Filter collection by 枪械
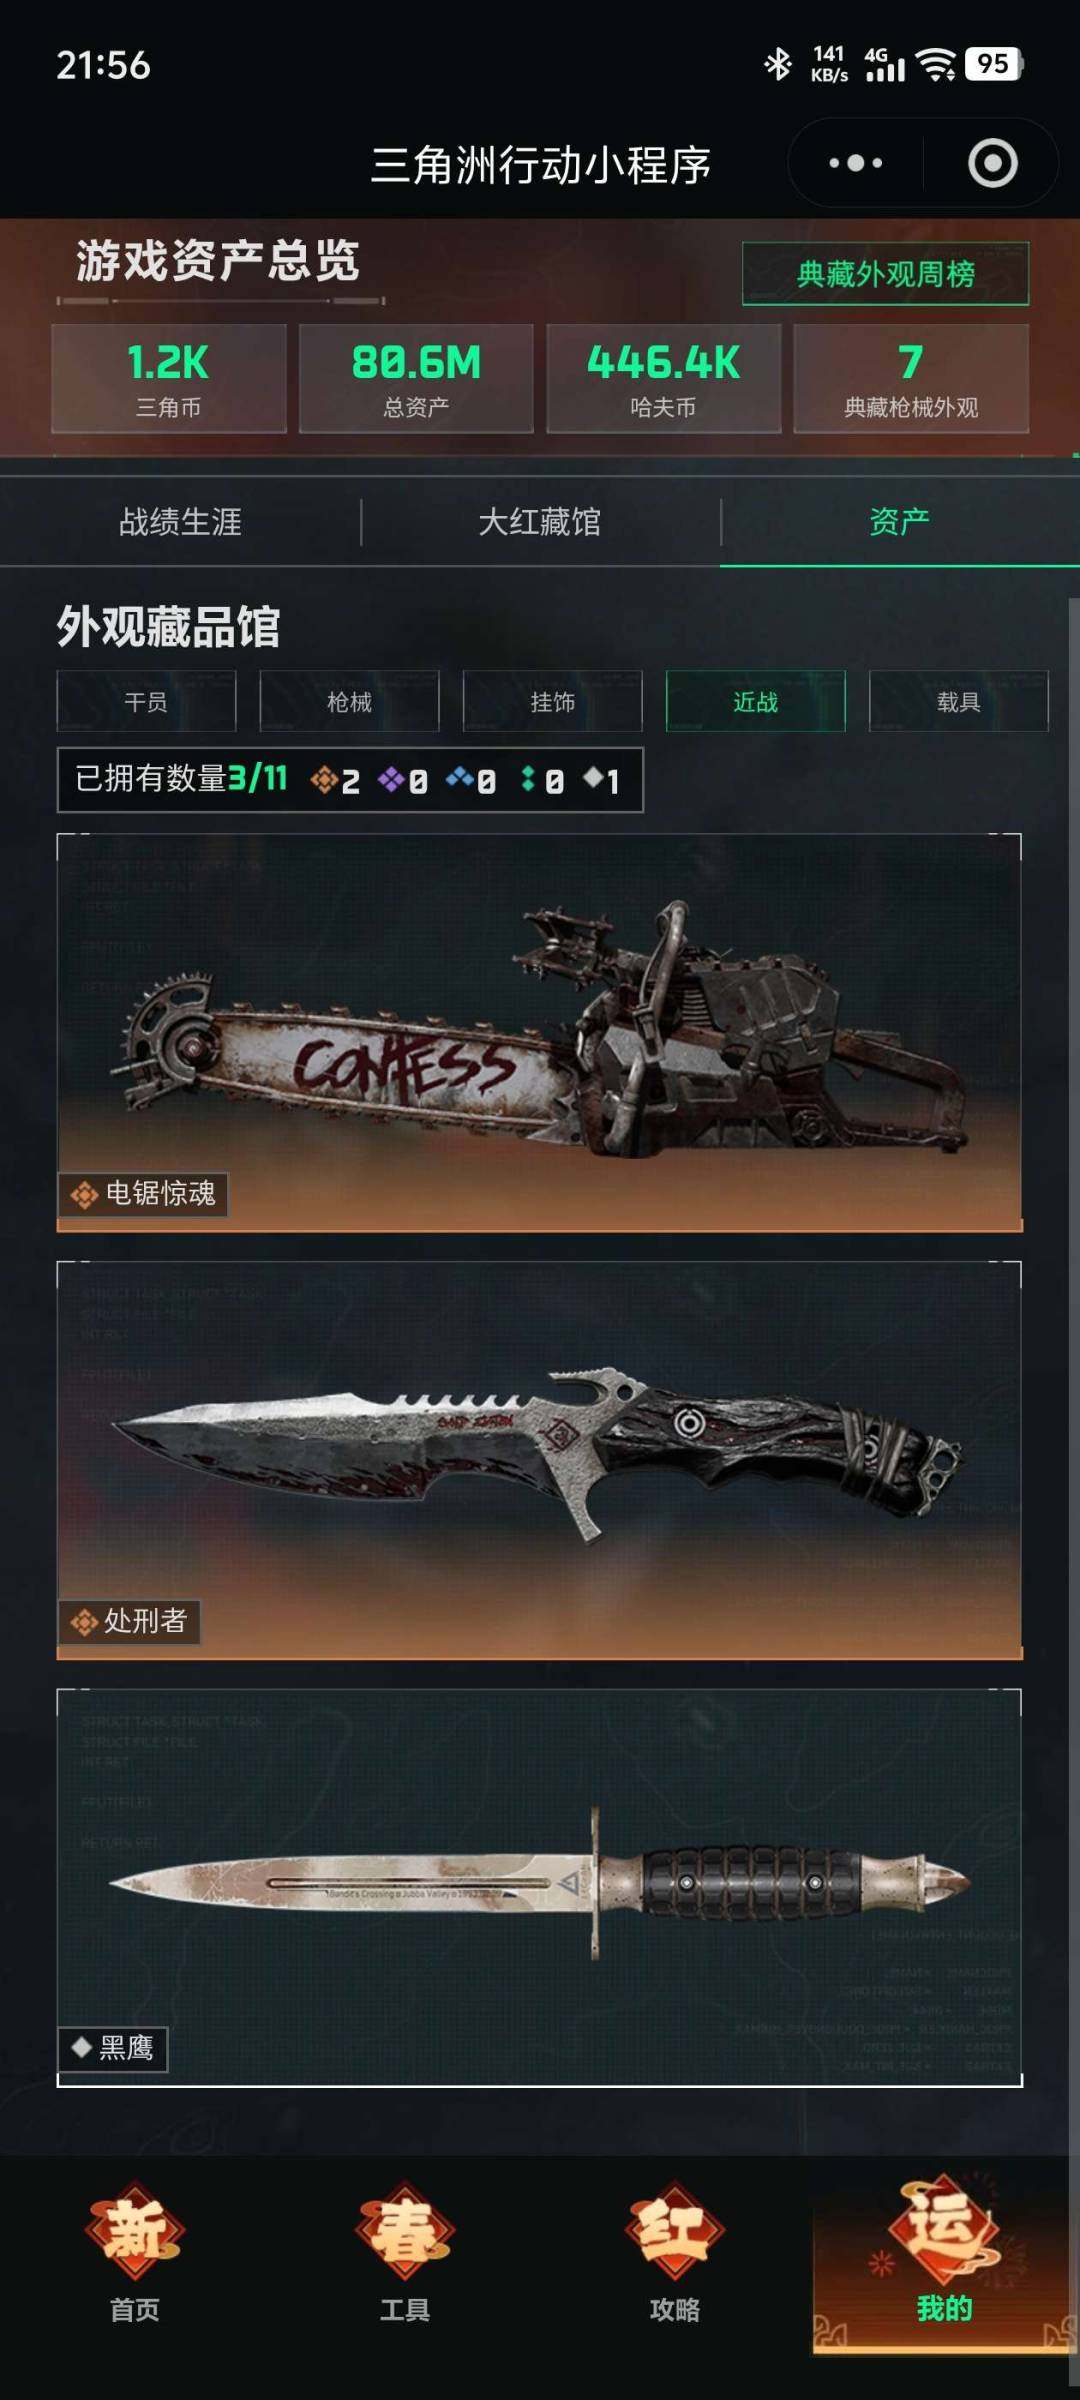 (x=349, y=702)
